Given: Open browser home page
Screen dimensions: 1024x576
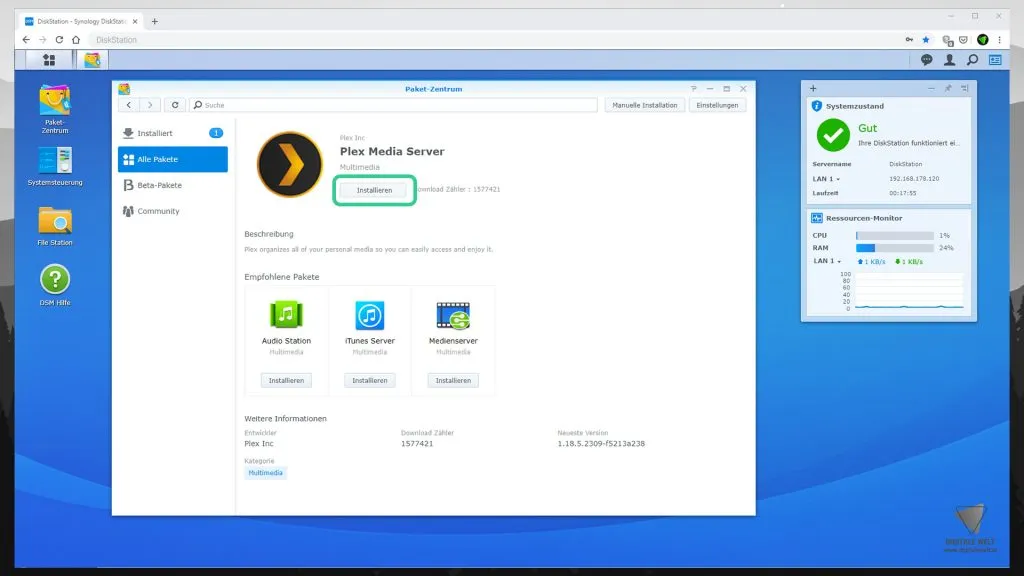Looking at the screenshot, I should [x=76, y=40].
